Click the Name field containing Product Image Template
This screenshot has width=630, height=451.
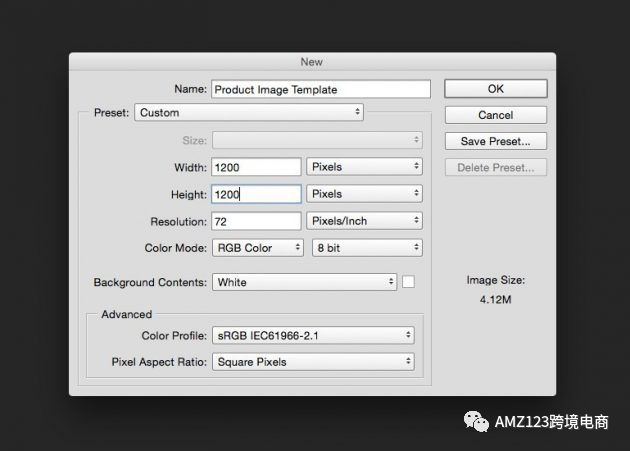pos(320,89)
